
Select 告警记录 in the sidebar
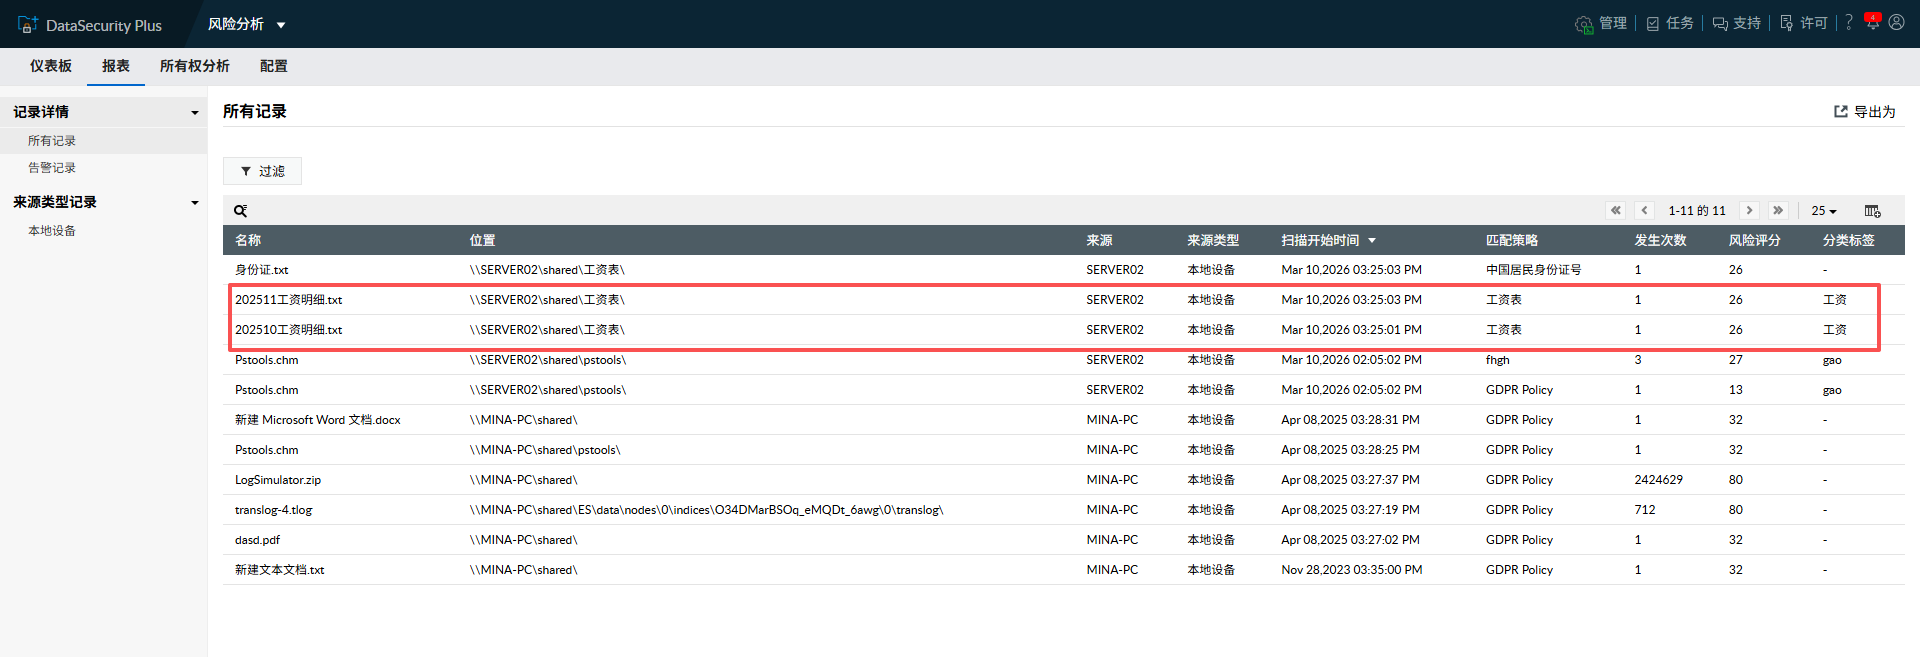click(52, 168)
